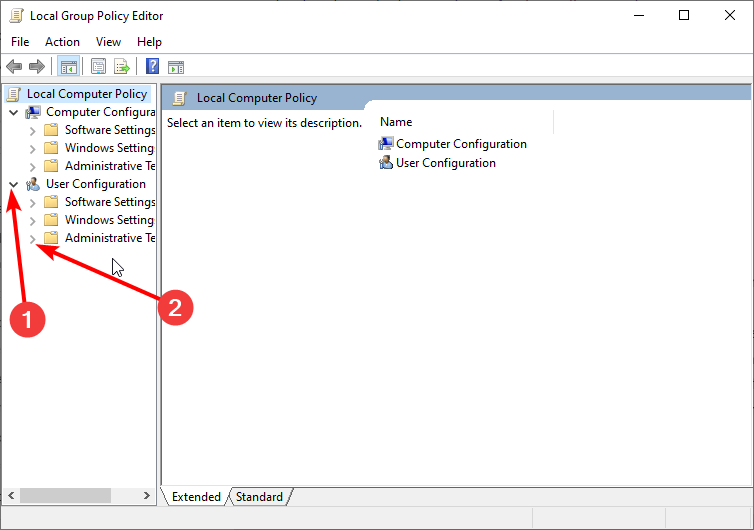
Task: Click Local Group Policy Editor title icon
Action: click(x=16, y=16)
